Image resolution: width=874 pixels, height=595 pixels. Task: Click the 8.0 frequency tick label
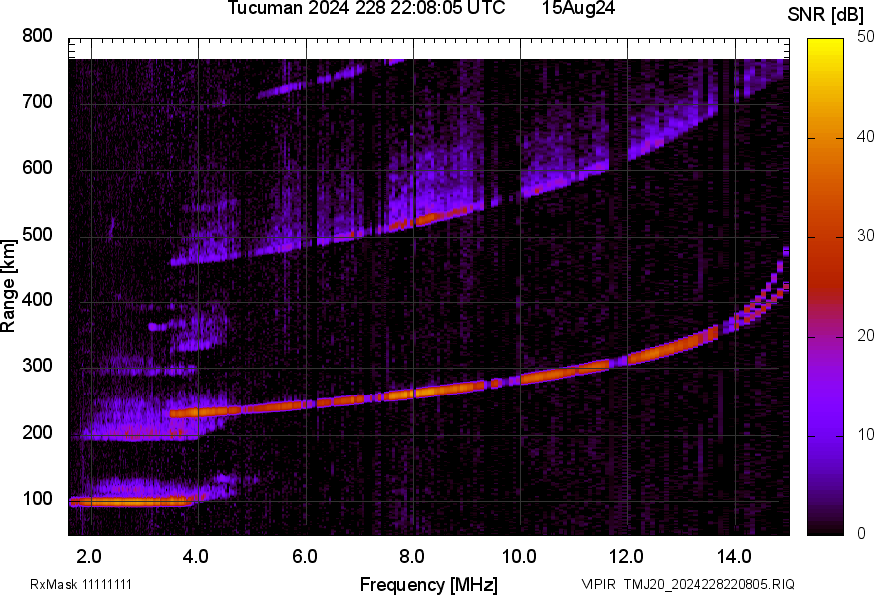coord(412,556)
